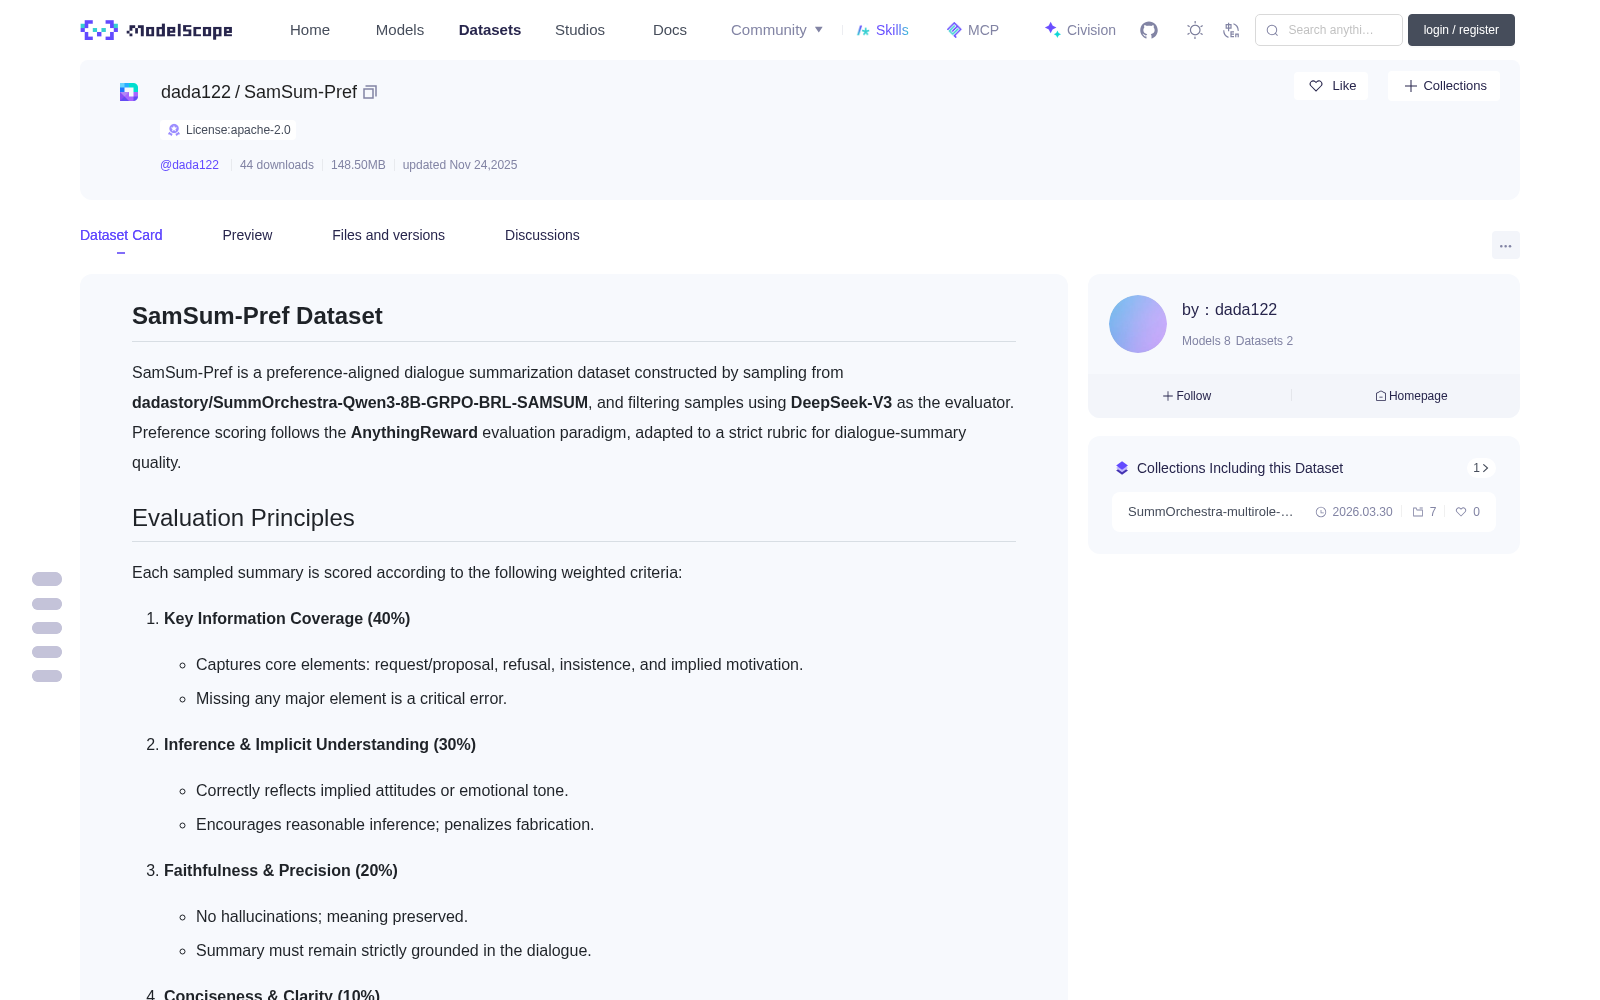Click the @dada122 user link
Image resolution: width=1600 pixels, height=1000 pixels.
tap(189, 165)
